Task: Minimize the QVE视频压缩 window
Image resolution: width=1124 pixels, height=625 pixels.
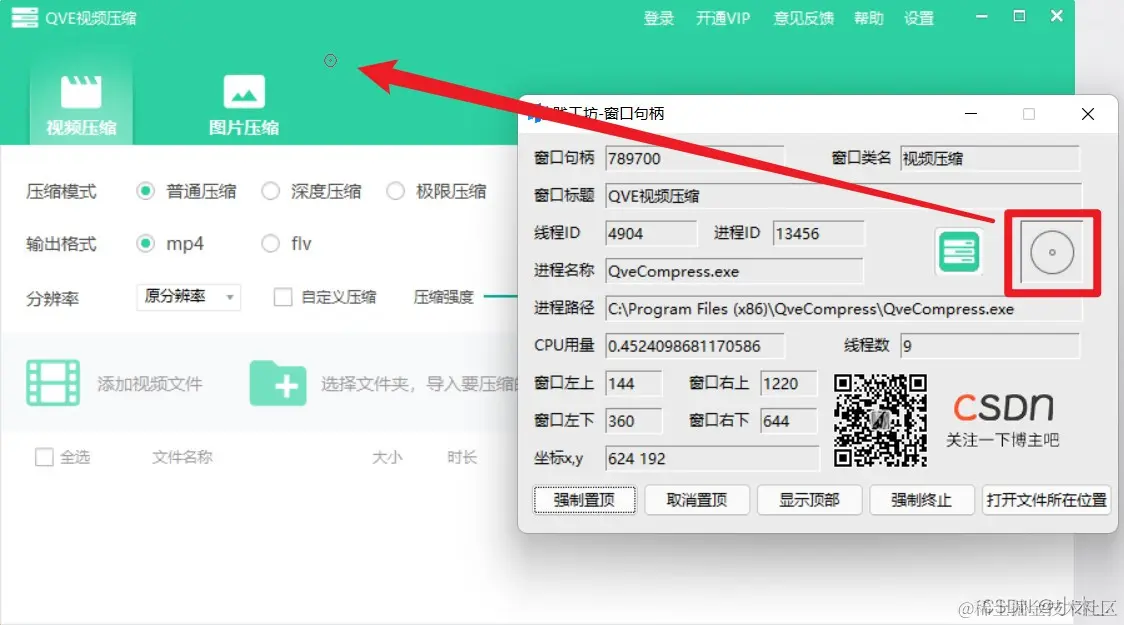Action: [x=982, y=16]
